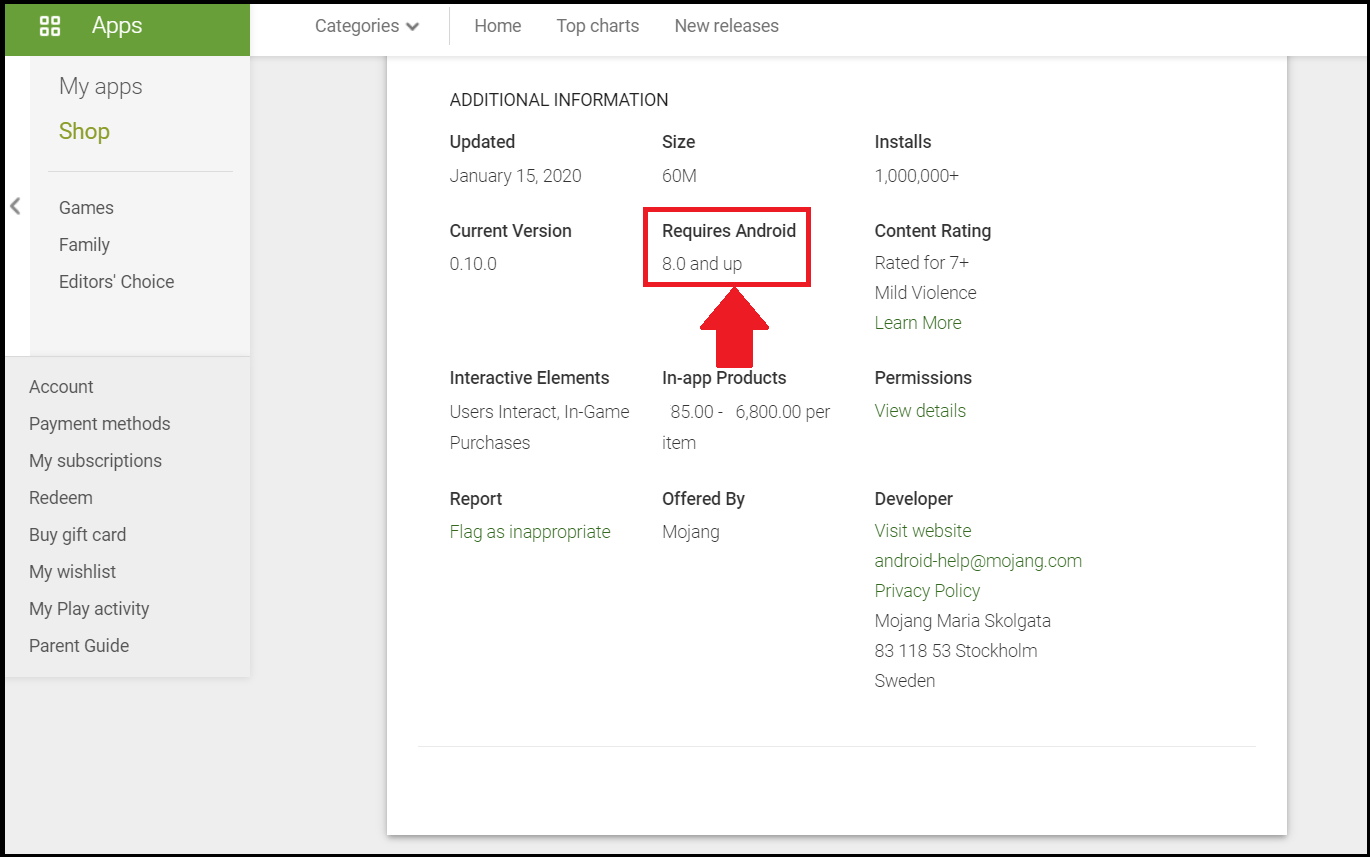The width and height of the screenshot is (1370, 857).
Task: Open My wishlist
Action: tap(72, 572)
